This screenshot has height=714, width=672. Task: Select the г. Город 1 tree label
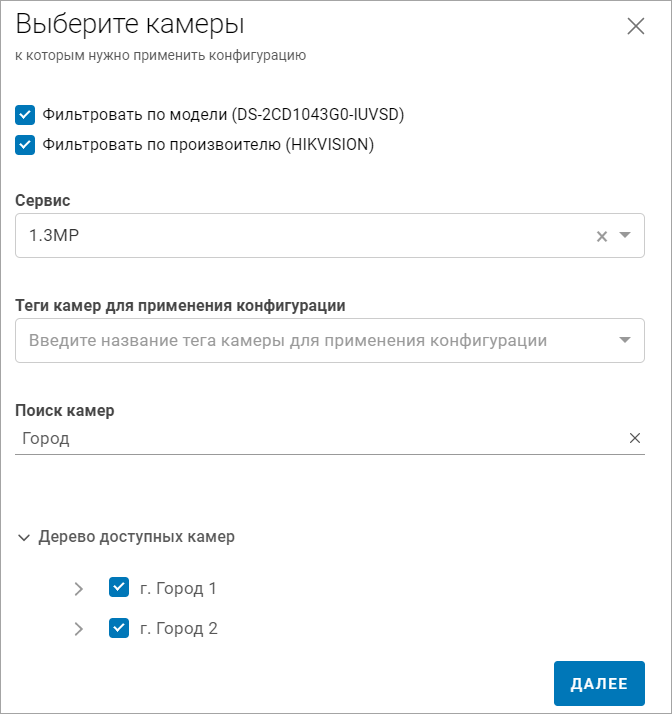click(179, 589)
